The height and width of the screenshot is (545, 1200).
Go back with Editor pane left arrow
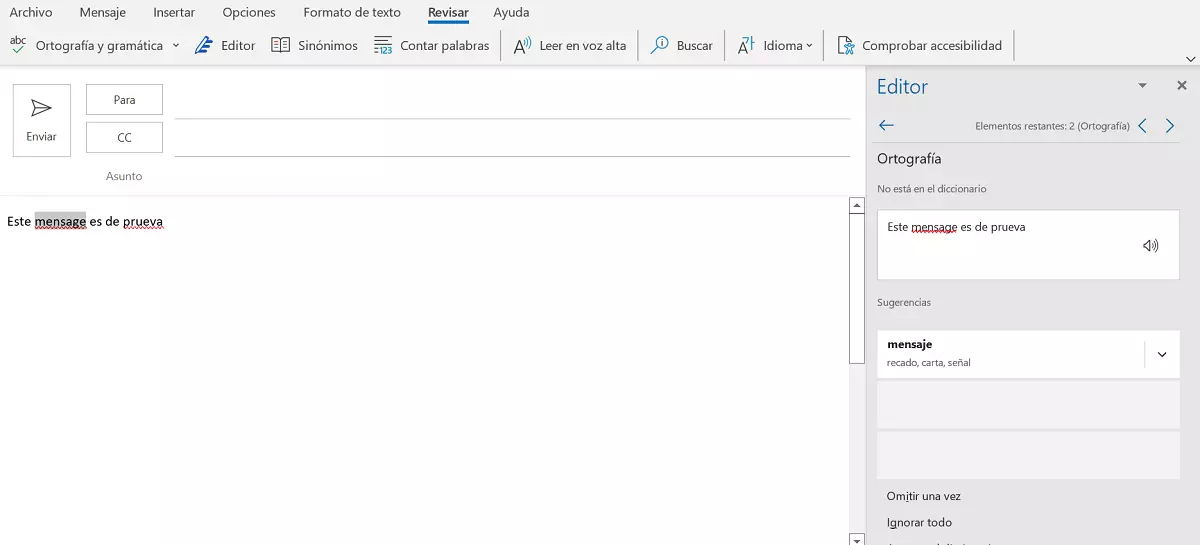[886, 125]
